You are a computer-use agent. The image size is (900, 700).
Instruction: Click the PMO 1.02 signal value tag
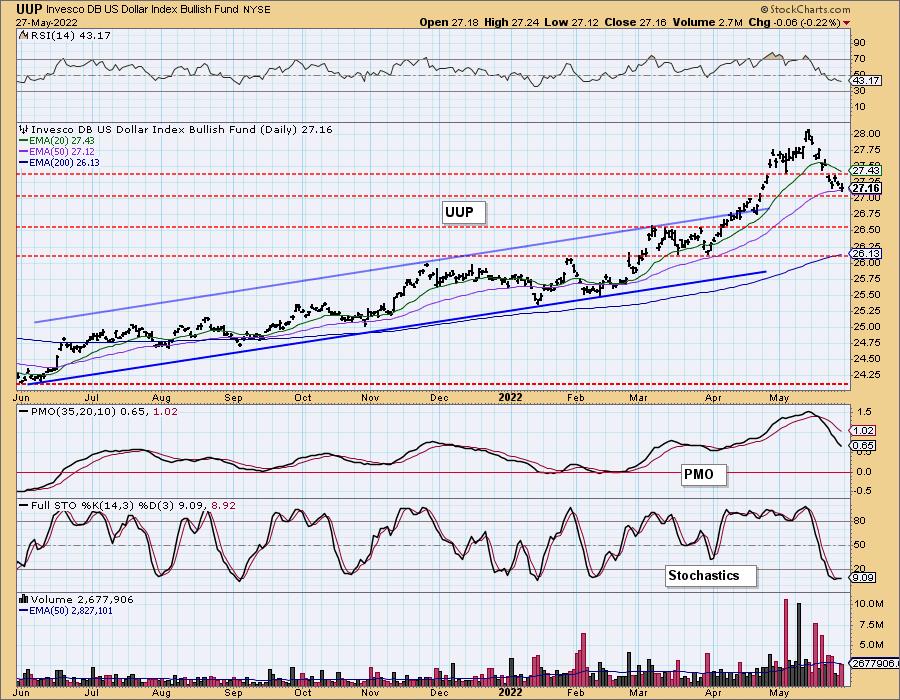click(863, 431)
